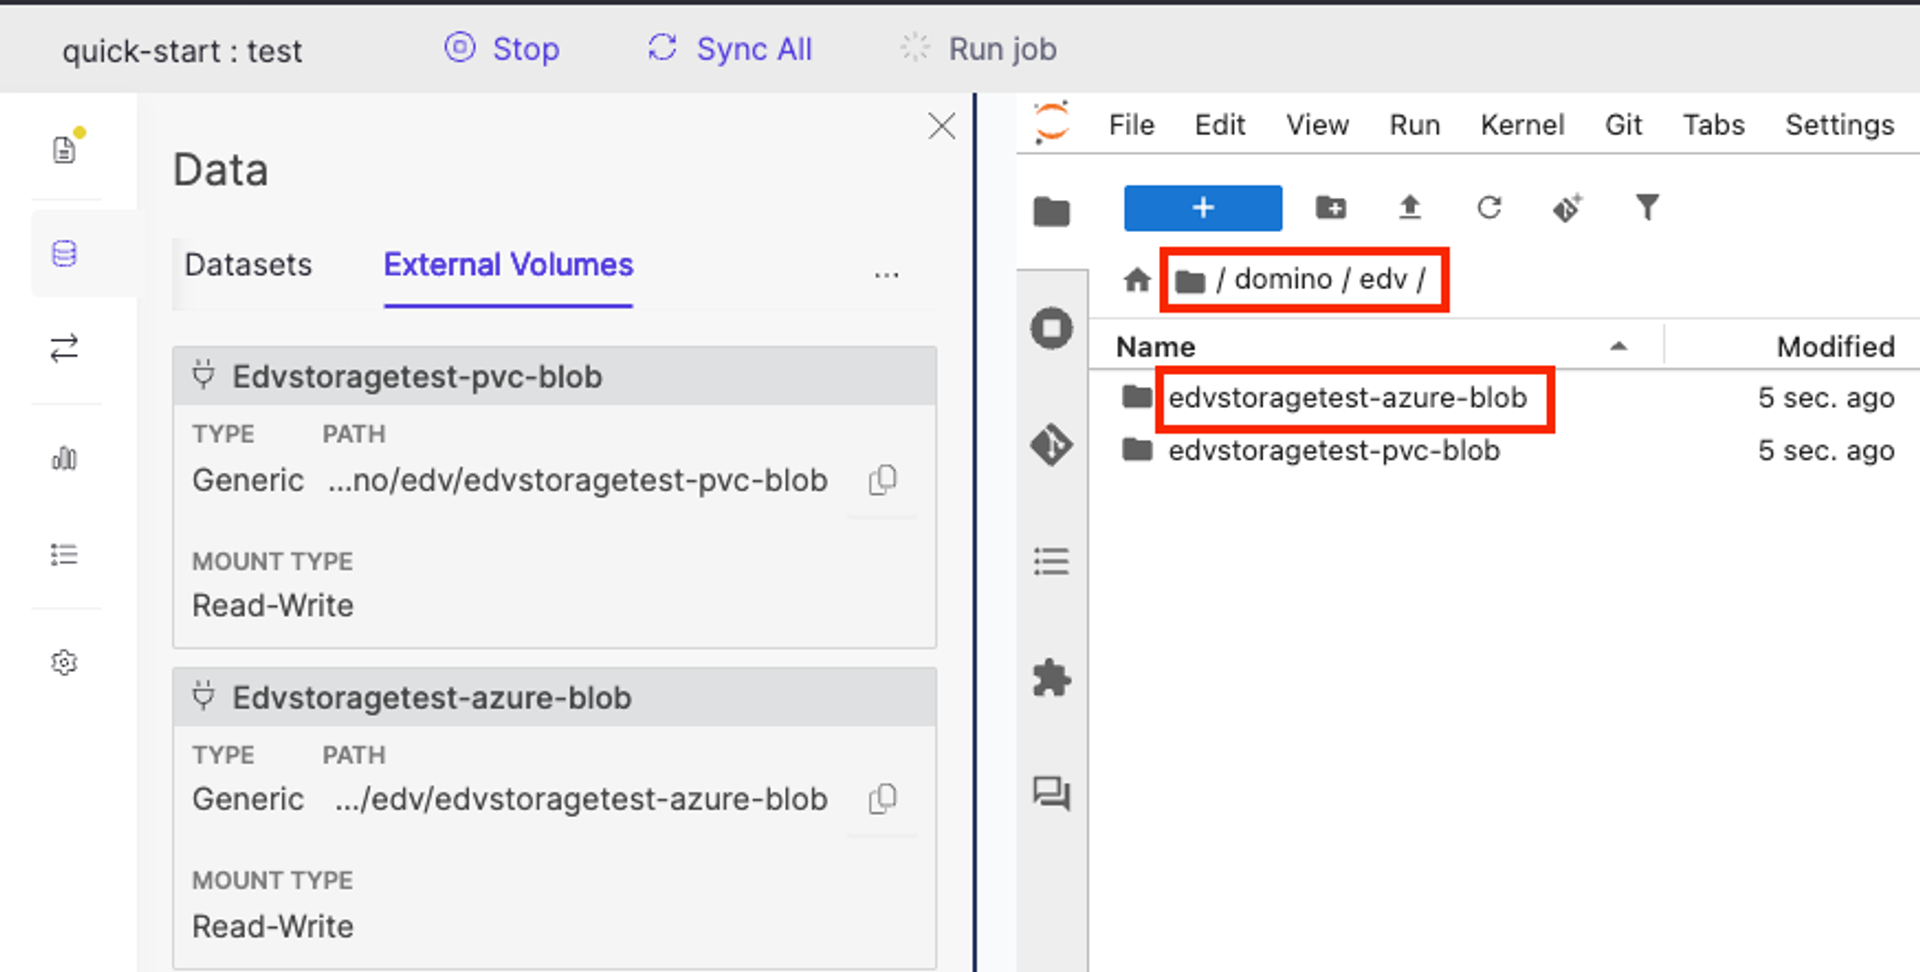The width and height of the screenshot is (1920, 972).
Task: Open the Running Terminals and Kernels icon
Action: pos(1052,328)
